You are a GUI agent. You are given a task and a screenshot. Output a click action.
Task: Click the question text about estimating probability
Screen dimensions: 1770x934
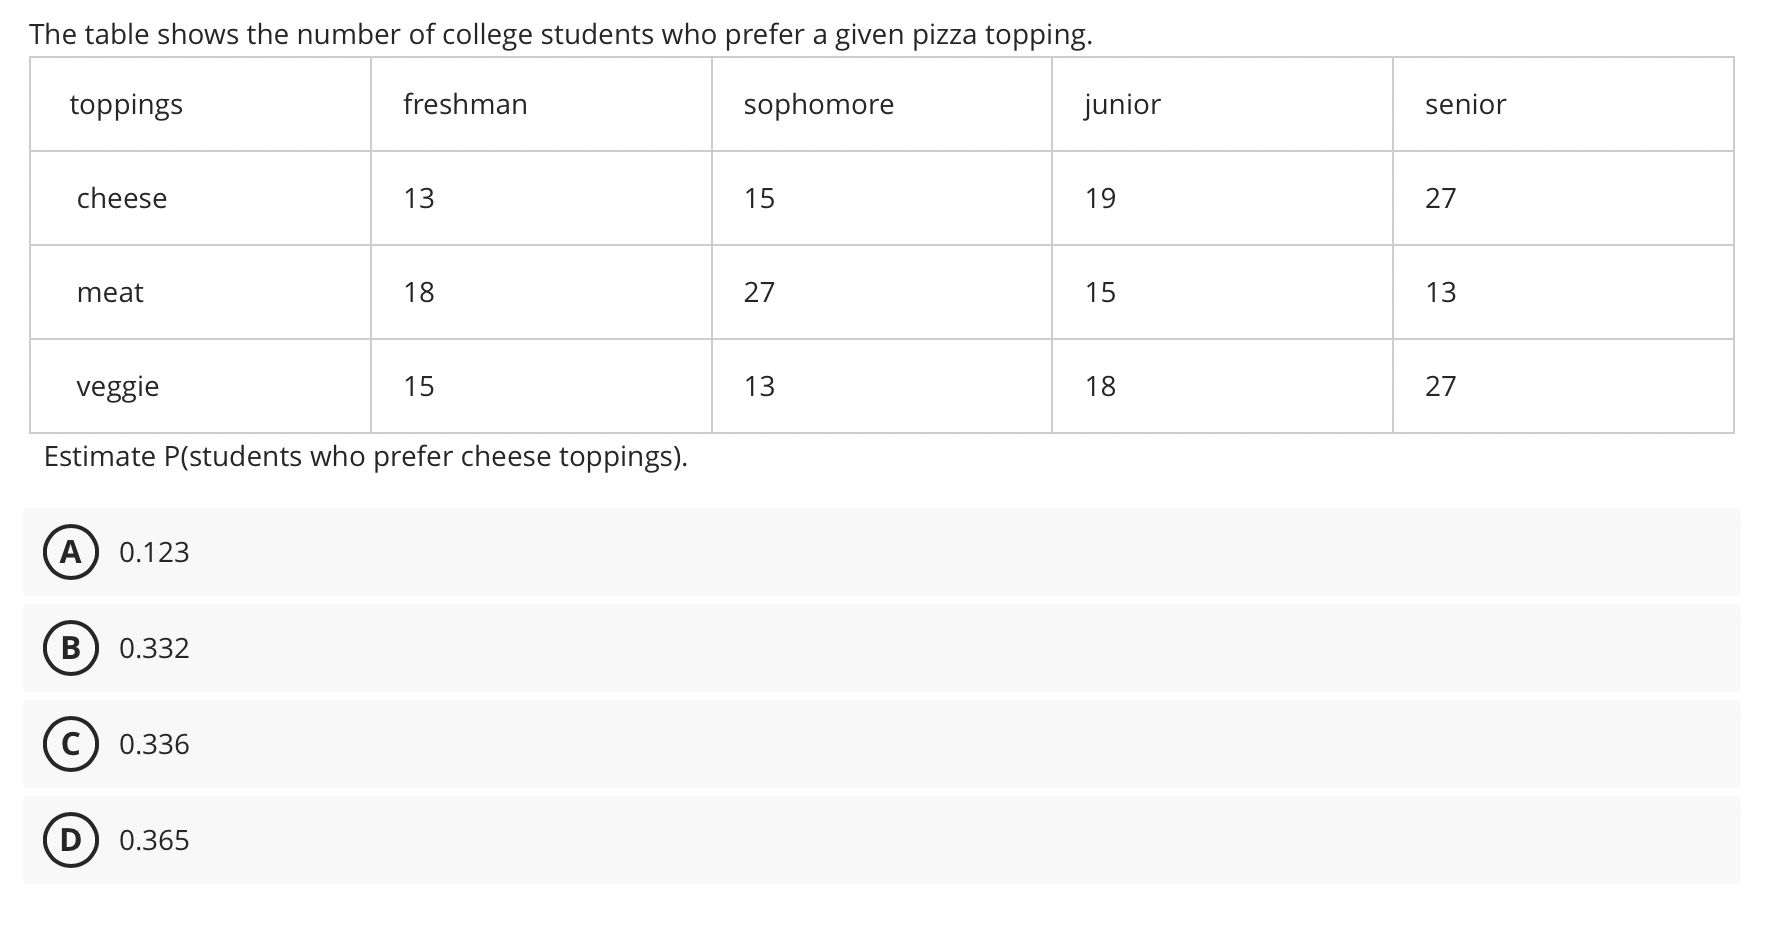(x=366, y=456)
